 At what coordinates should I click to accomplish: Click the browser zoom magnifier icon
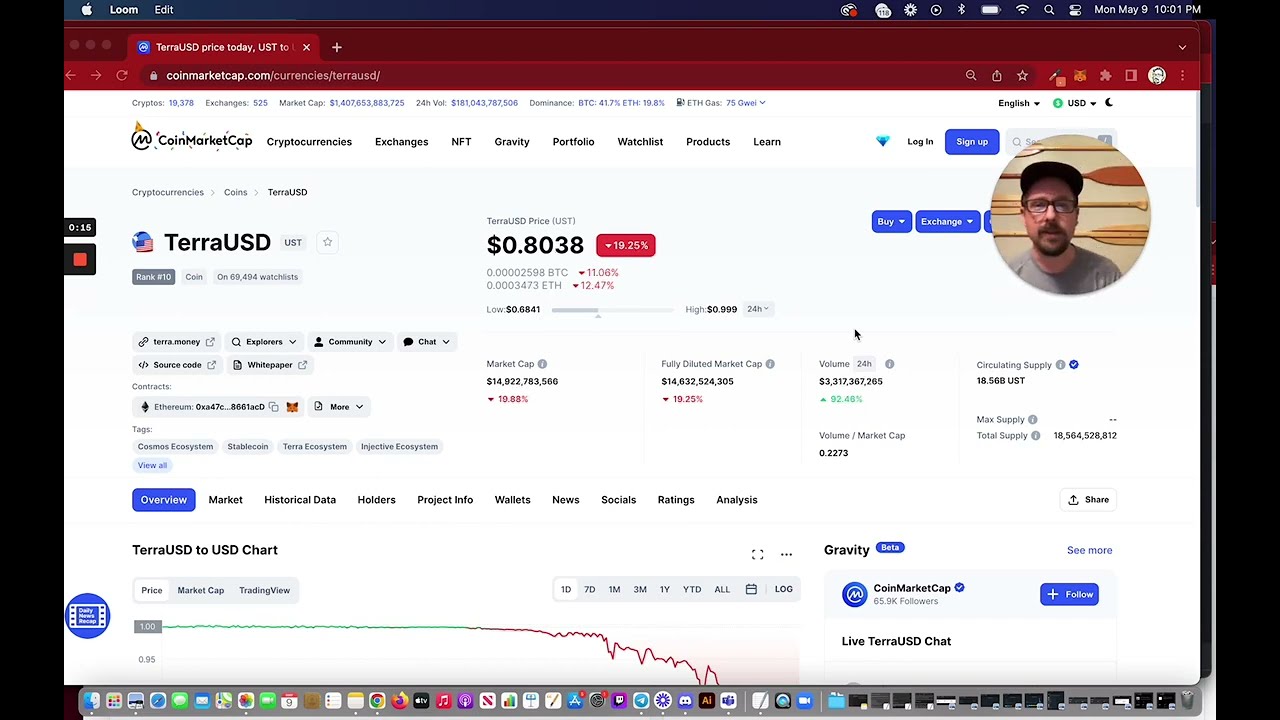970,75
